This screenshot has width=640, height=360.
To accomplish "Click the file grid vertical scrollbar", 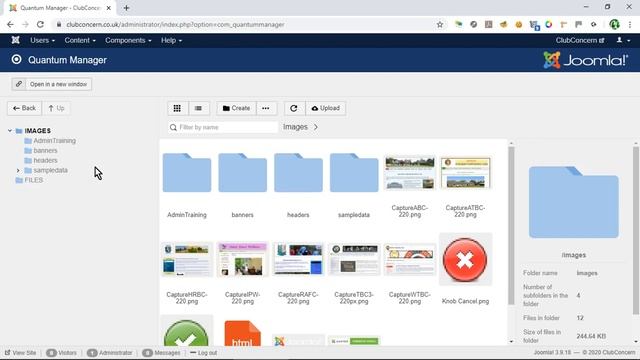I will pyautogui.click(x=511, y=225).
